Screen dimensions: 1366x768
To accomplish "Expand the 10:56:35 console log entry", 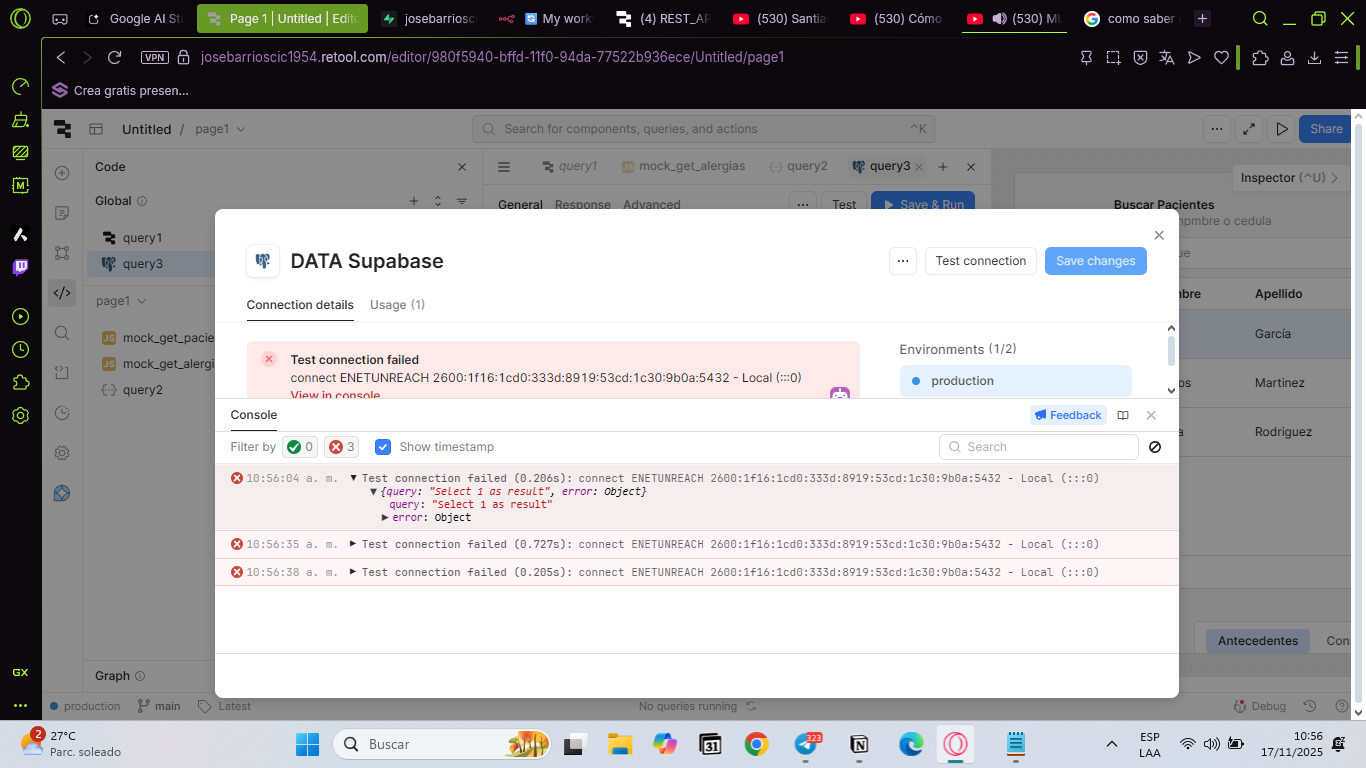I will coord(353,544).
